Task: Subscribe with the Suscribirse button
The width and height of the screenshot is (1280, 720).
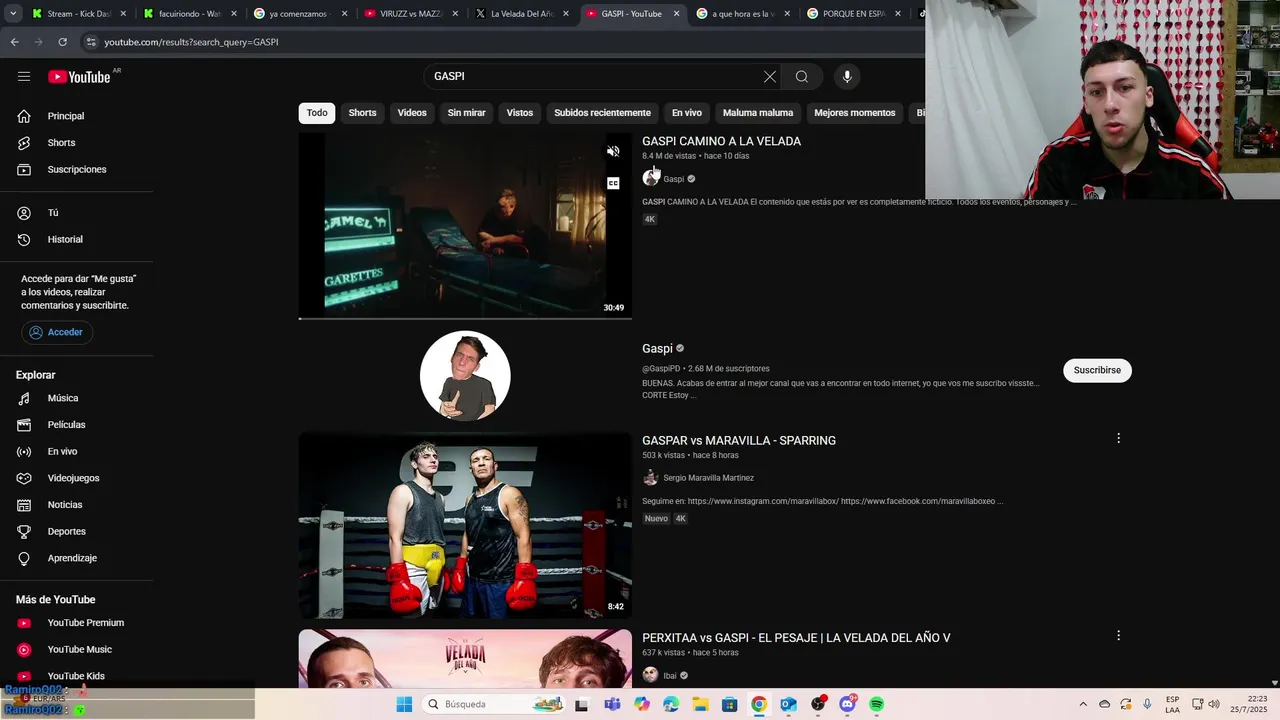Action: (1097, 370)
